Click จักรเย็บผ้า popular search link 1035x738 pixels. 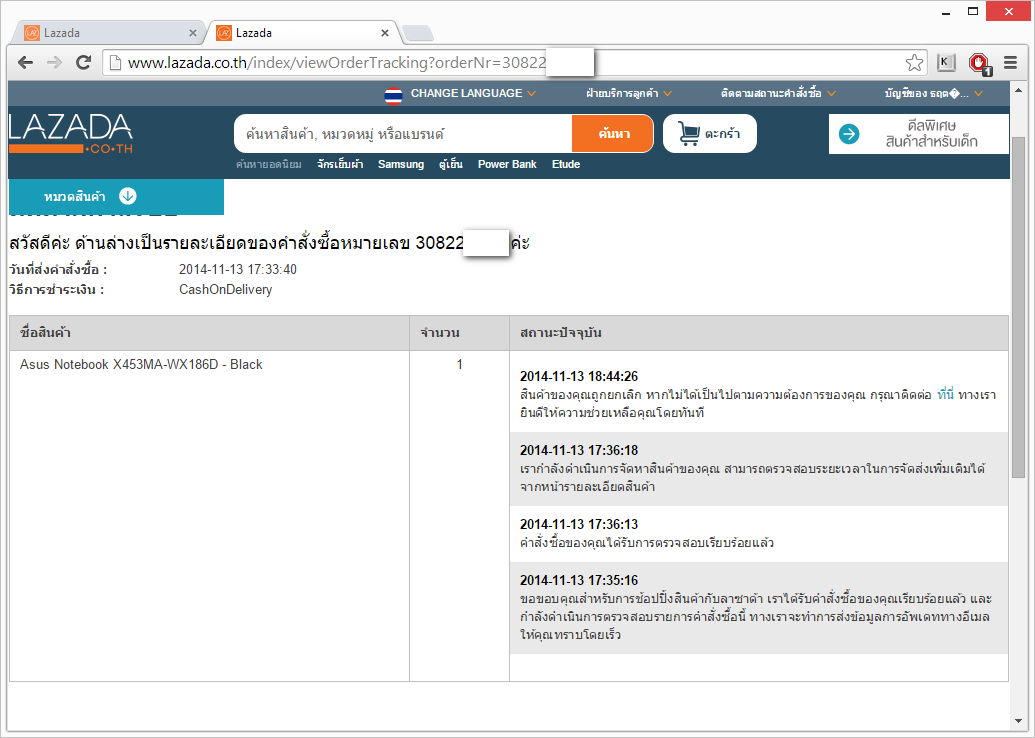(x=340, y=164)
